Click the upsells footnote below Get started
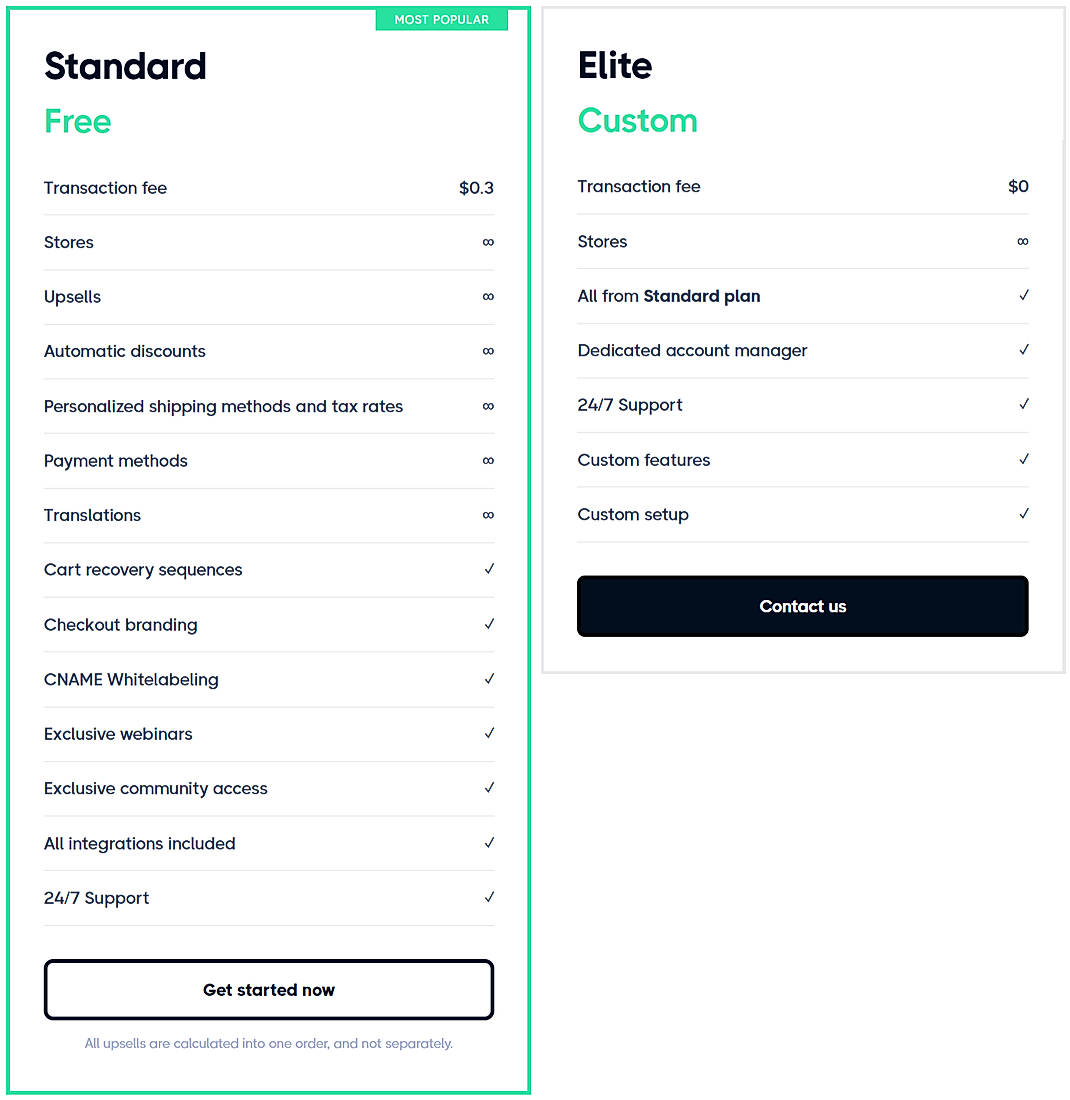Image resolution: width=1070 pixels, height=1100 pixels. tap(268, 1043)
